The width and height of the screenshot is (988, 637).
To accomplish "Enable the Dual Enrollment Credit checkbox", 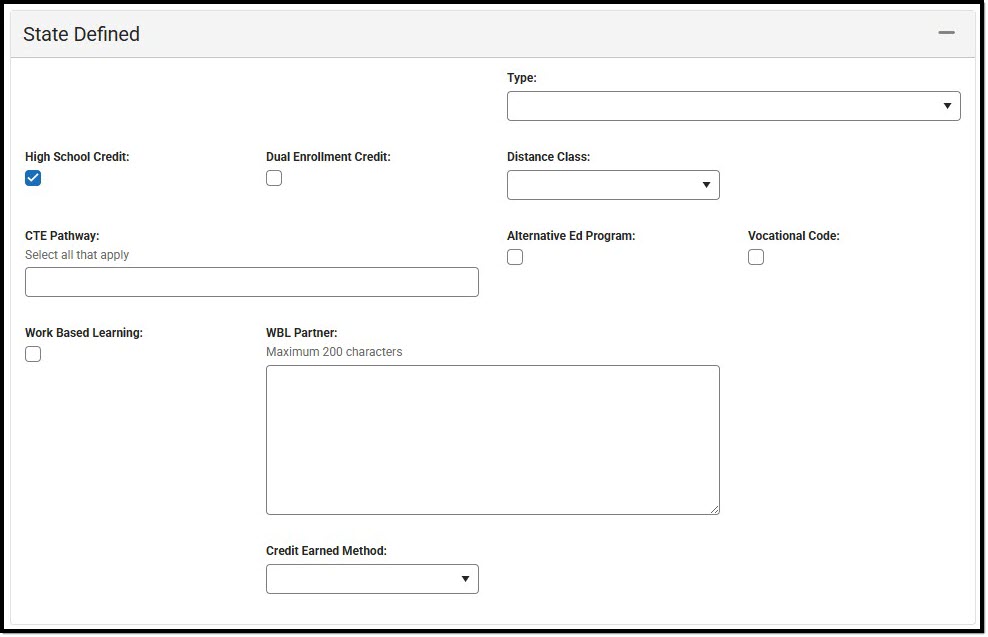I will pyautogui.click(x=274, y=178).
